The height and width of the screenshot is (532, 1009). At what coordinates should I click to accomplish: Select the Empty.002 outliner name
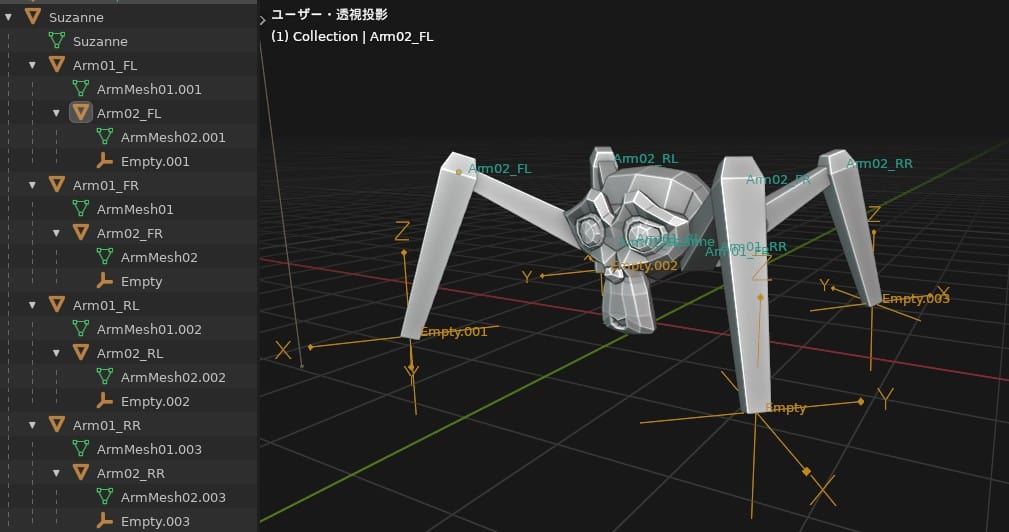point(155,401)
